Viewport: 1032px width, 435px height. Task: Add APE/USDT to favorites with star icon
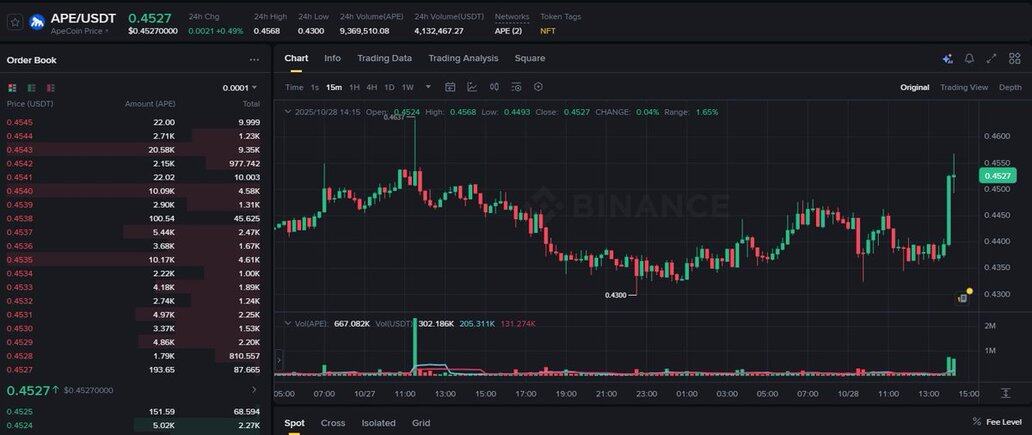(15, 21)
